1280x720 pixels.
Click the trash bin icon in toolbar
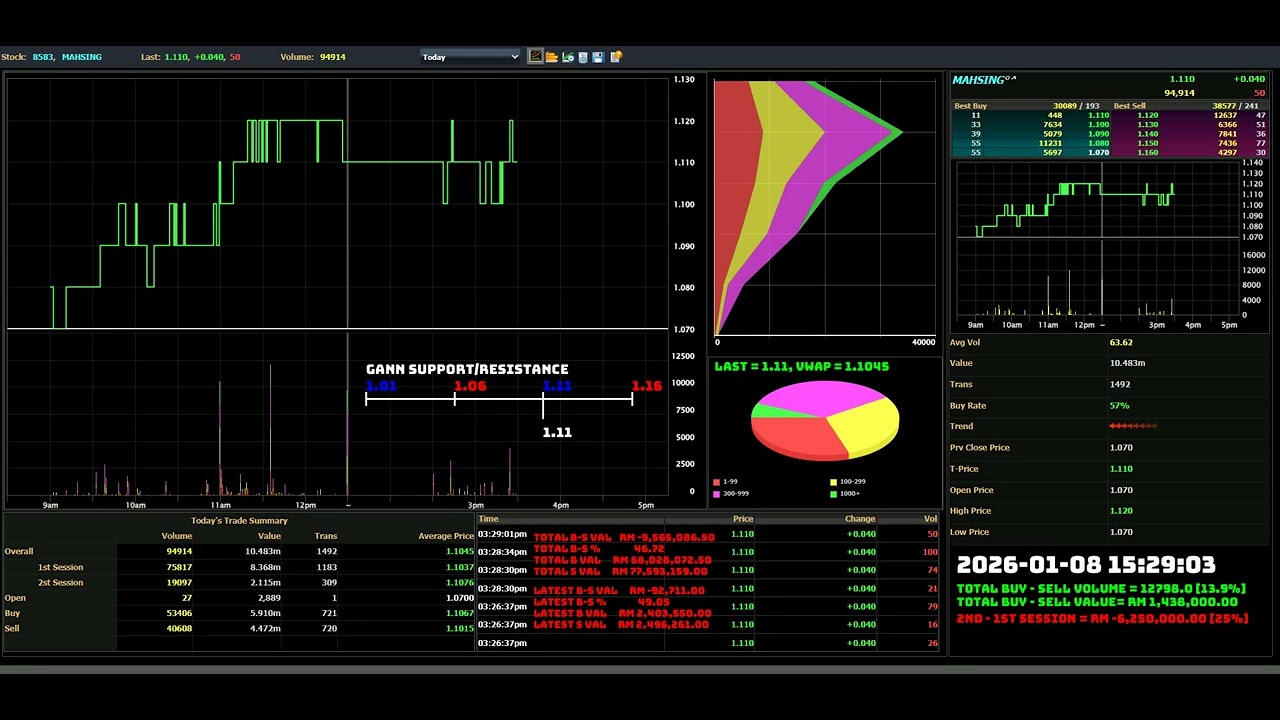click(583, 57)
